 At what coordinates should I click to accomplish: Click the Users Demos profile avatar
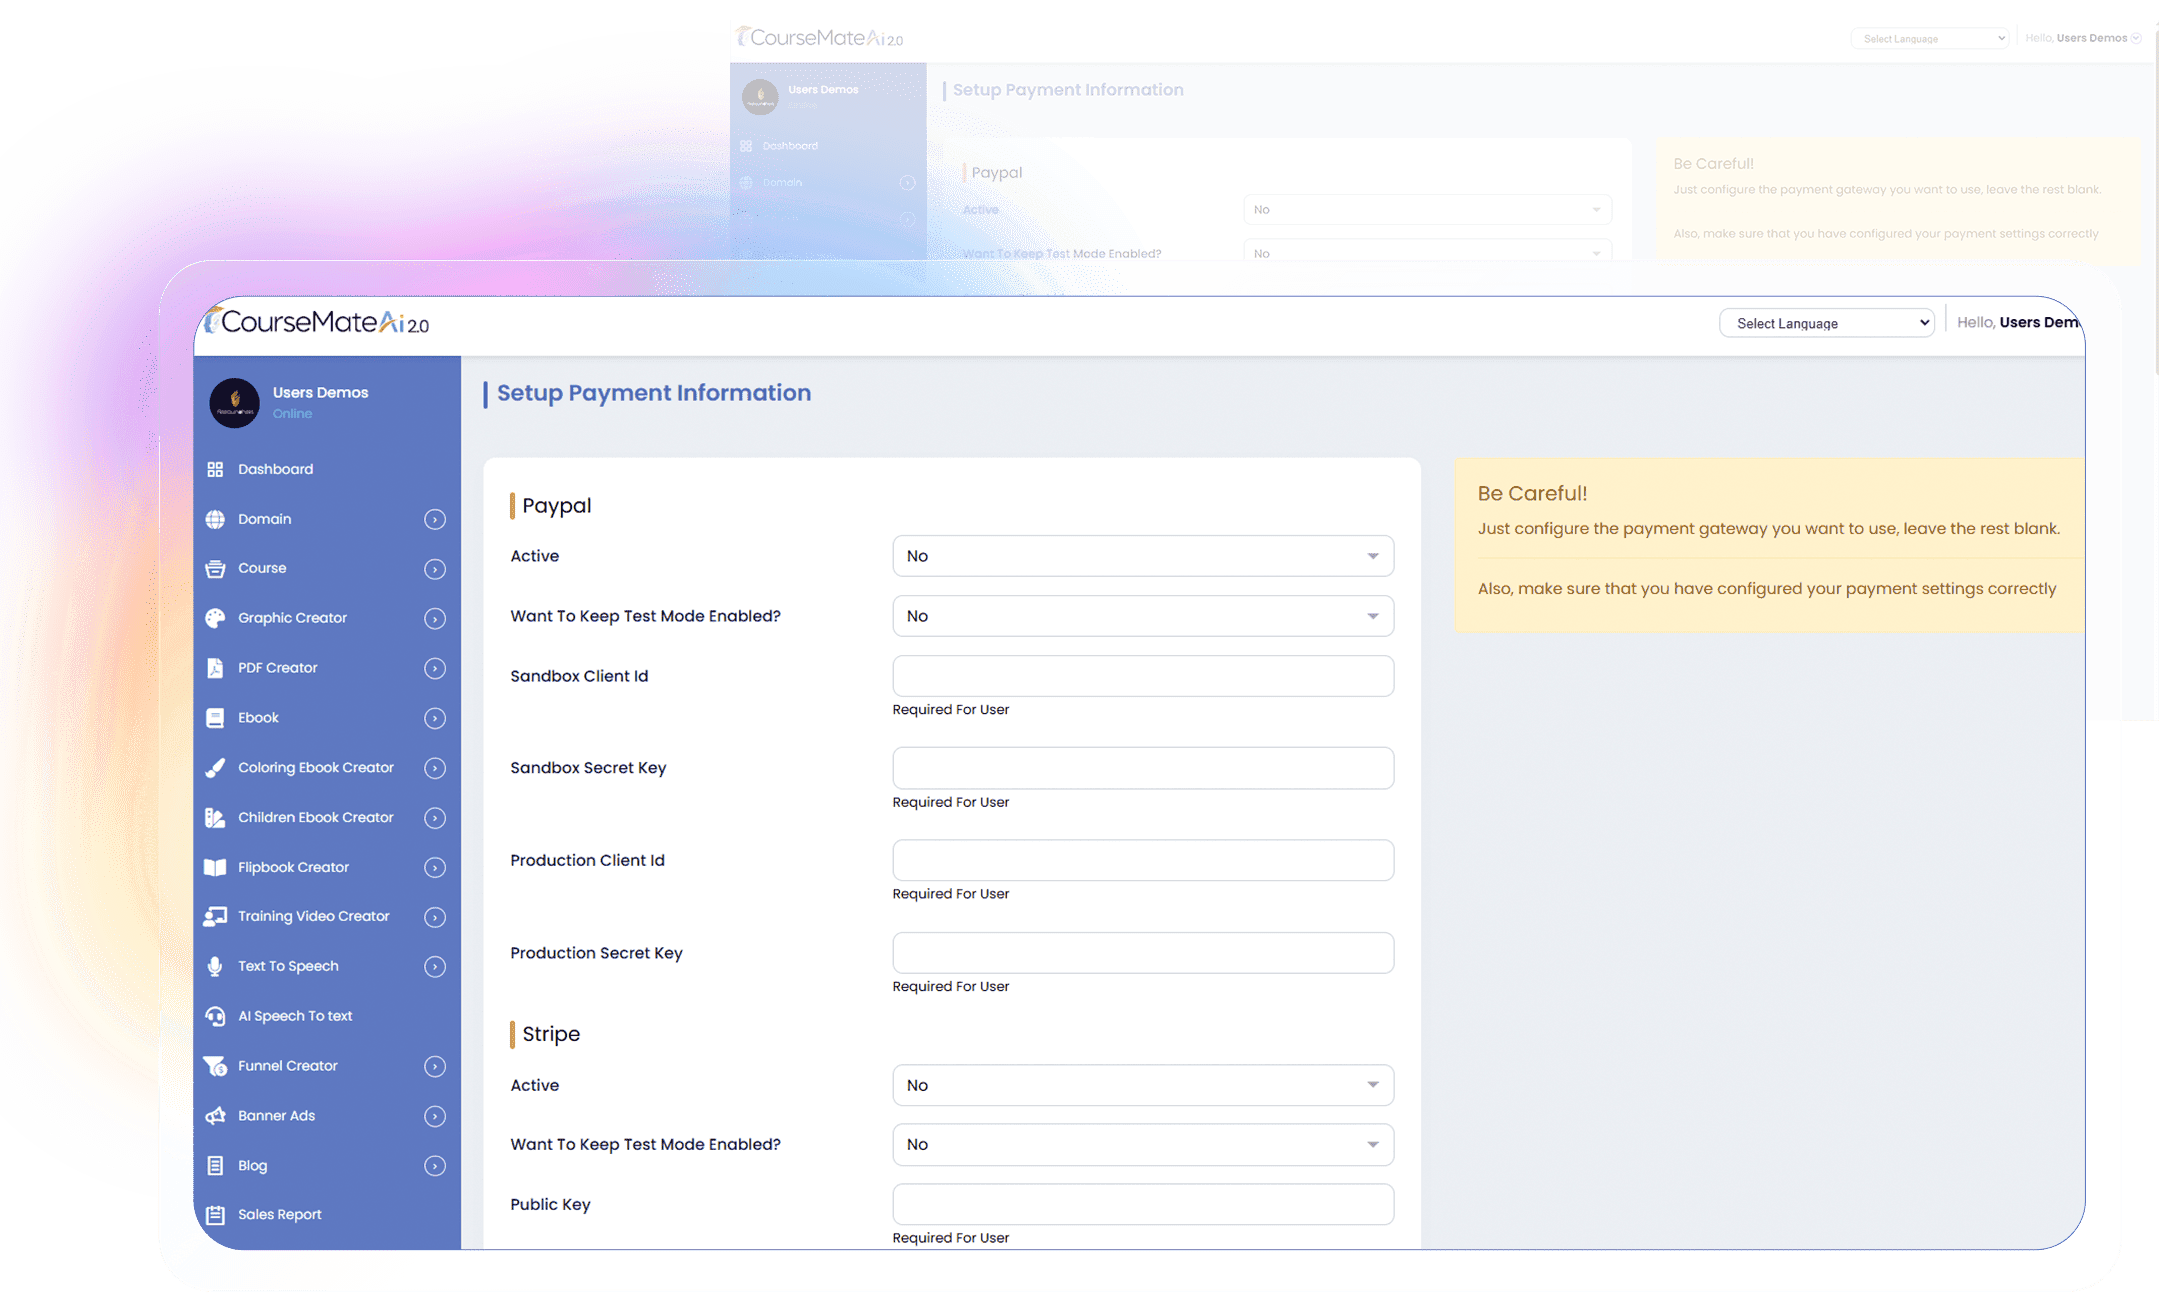click(234, 403)
